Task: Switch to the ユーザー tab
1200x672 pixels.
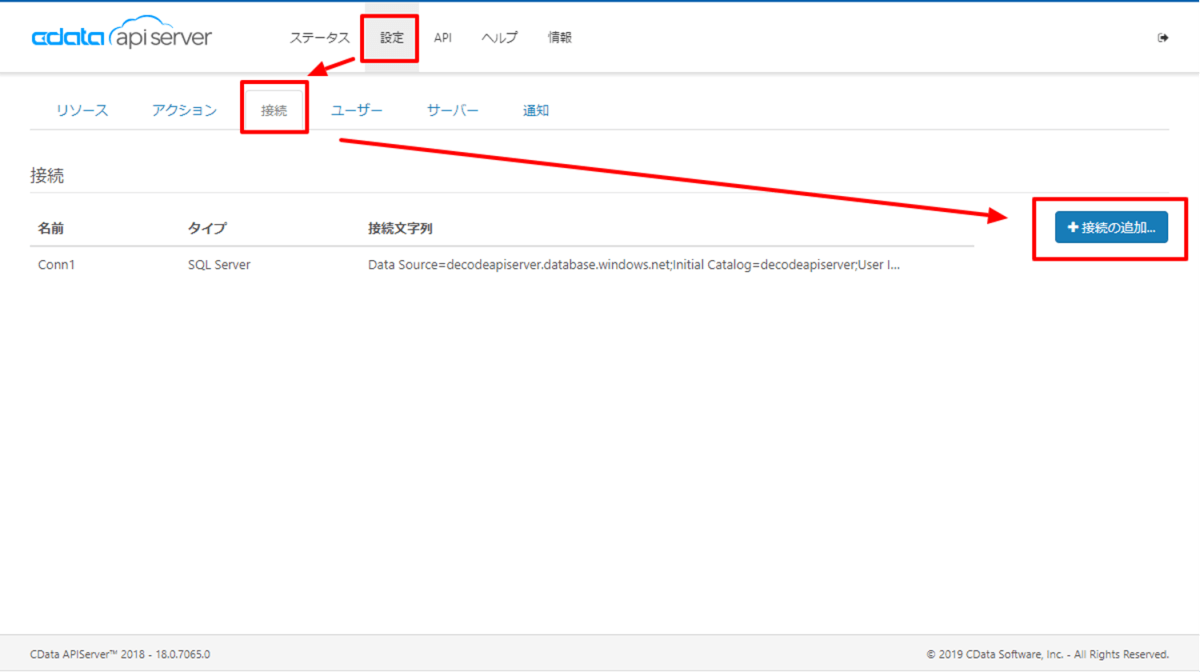Action: (x=357, y=110)
